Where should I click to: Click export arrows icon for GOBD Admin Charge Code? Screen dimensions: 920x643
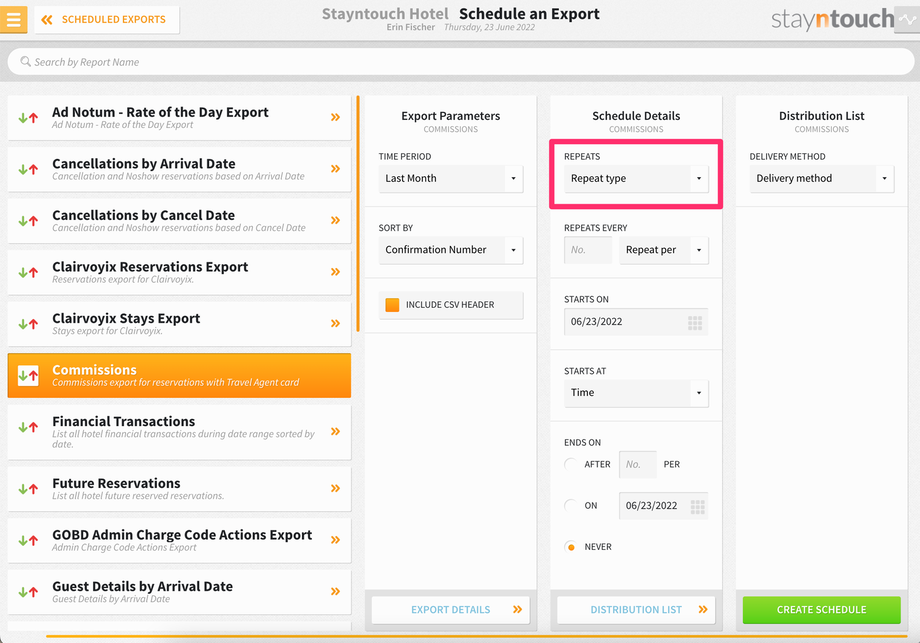coord(28,540)
